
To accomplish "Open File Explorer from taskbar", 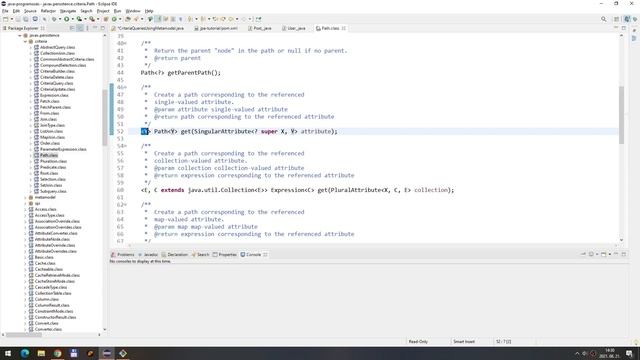I will click(x=41, y=353).
